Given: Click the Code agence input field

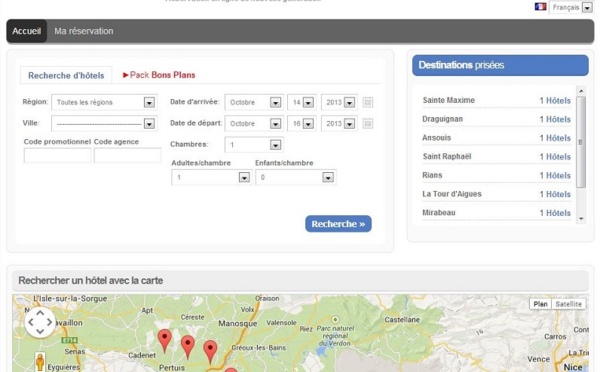Looking at the screenshot, I should [x=127, y=155].
